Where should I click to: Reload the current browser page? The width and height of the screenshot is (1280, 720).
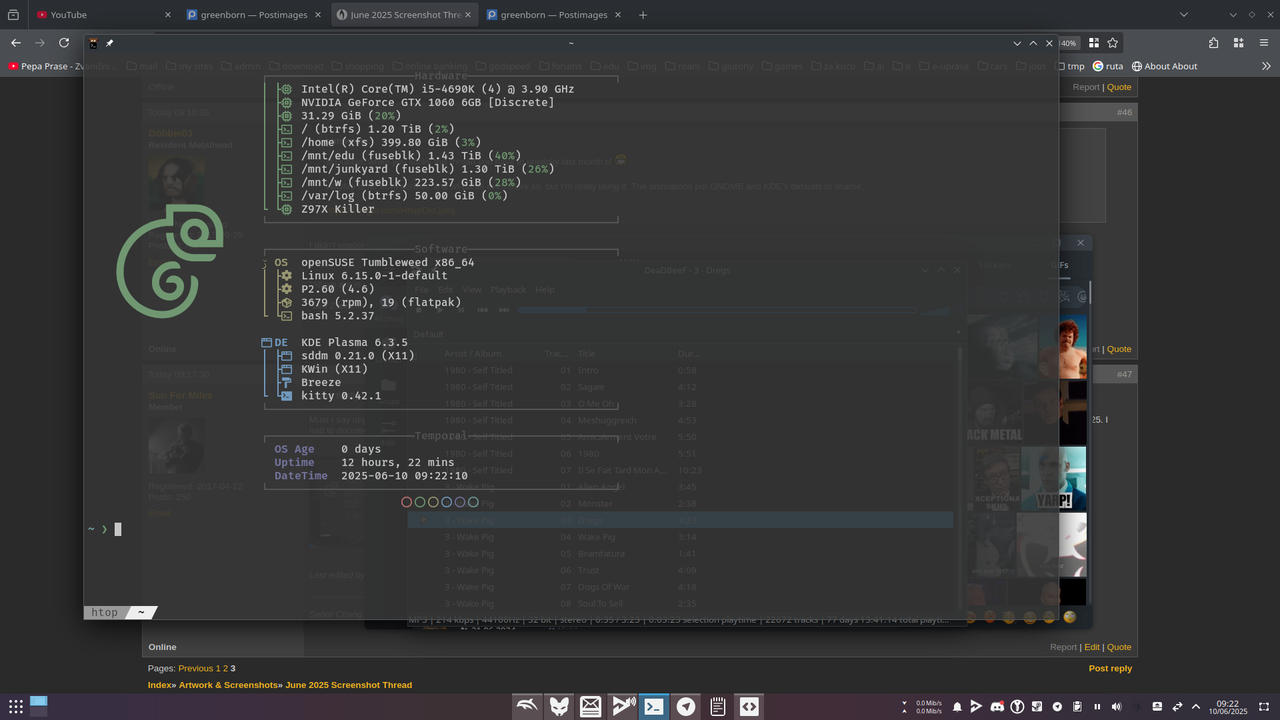click(x=64, y=43)
